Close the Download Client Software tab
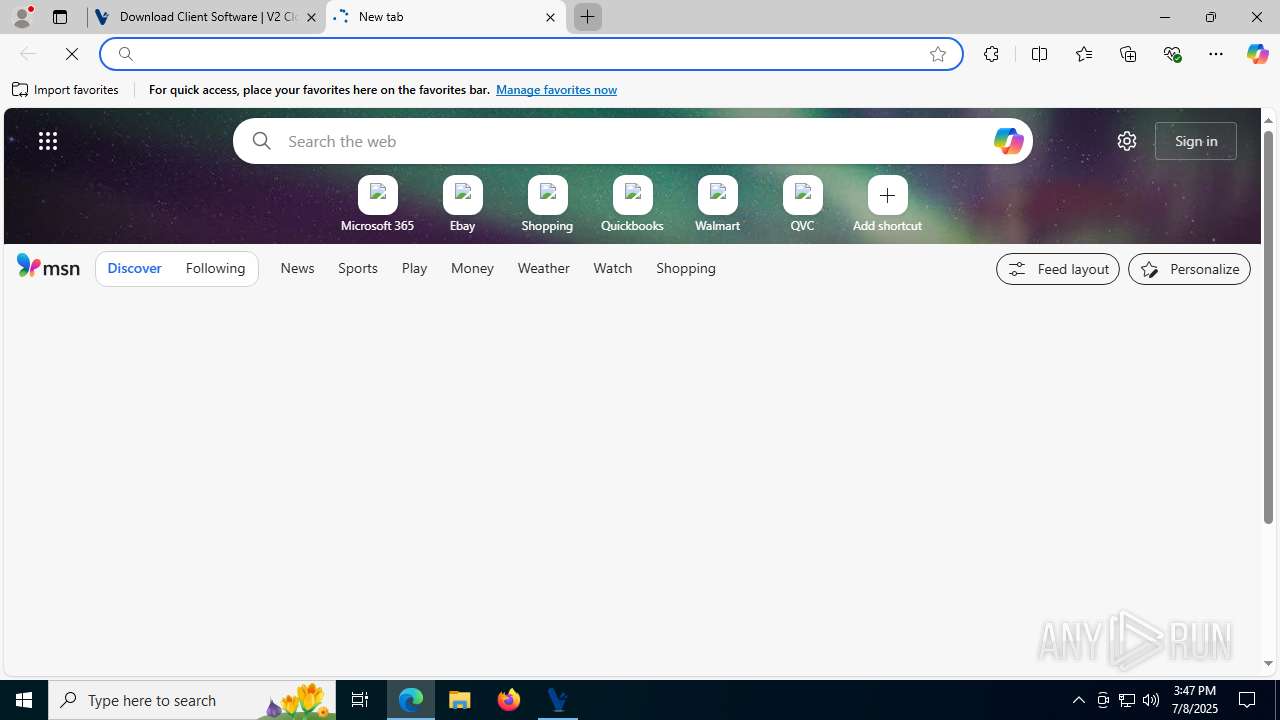The height and width of the screenshot is (720, 1280). (x=311, y=17)
